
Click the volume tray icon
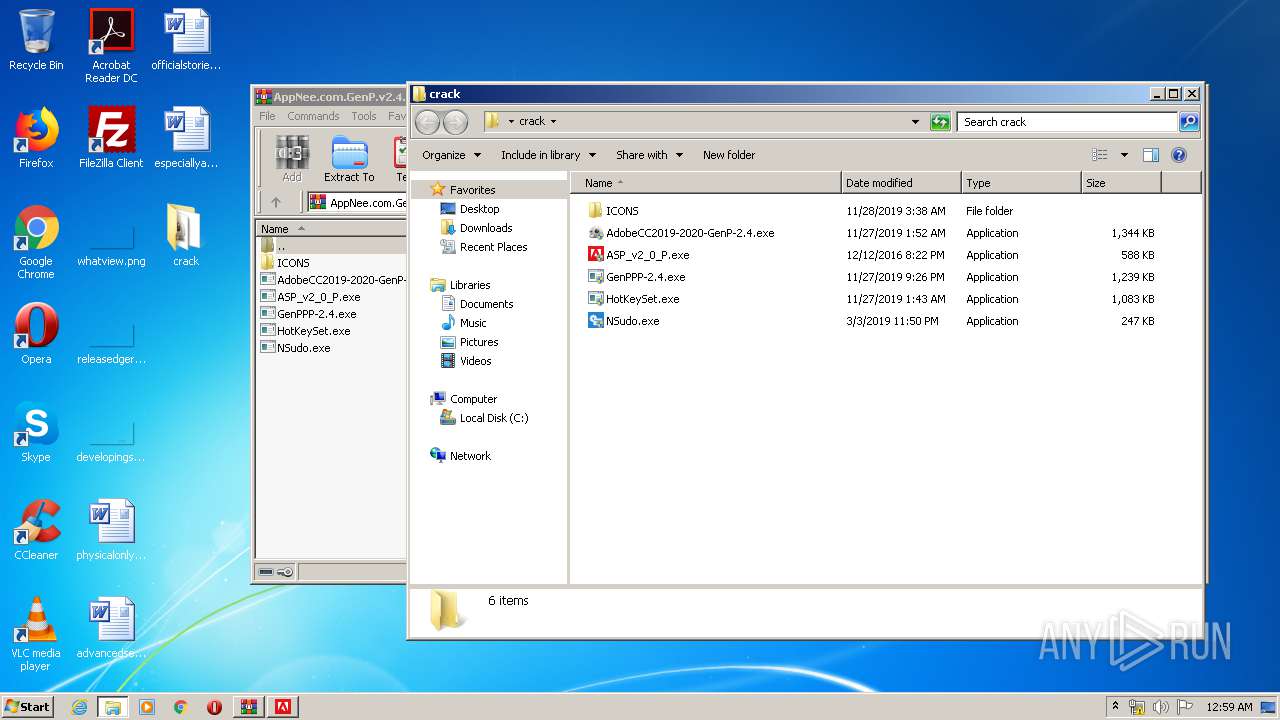(x=1161, y=707)
